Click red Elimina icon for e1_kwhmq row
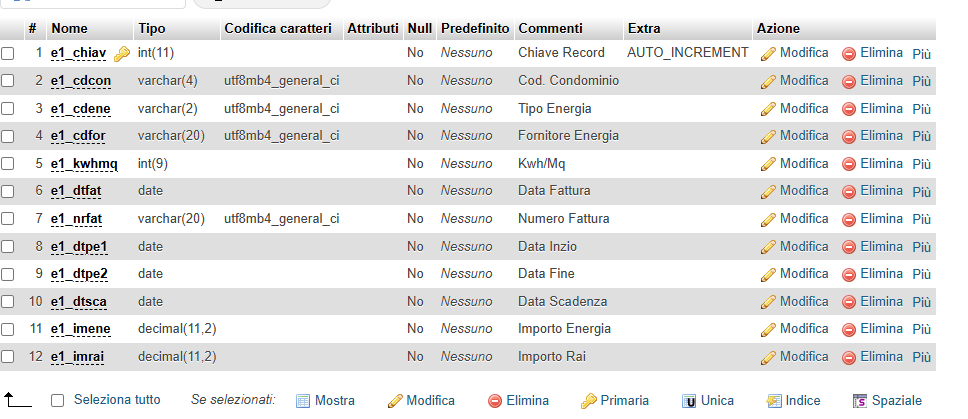The height and width of the screenshot is (419, 968). click(x=849, y=164)
